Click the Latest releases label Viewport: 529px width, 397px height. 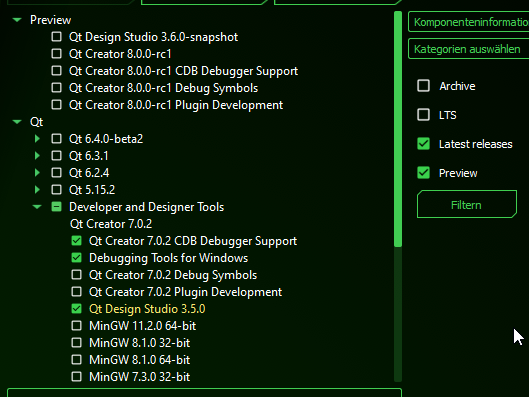(x=476, y=144)
